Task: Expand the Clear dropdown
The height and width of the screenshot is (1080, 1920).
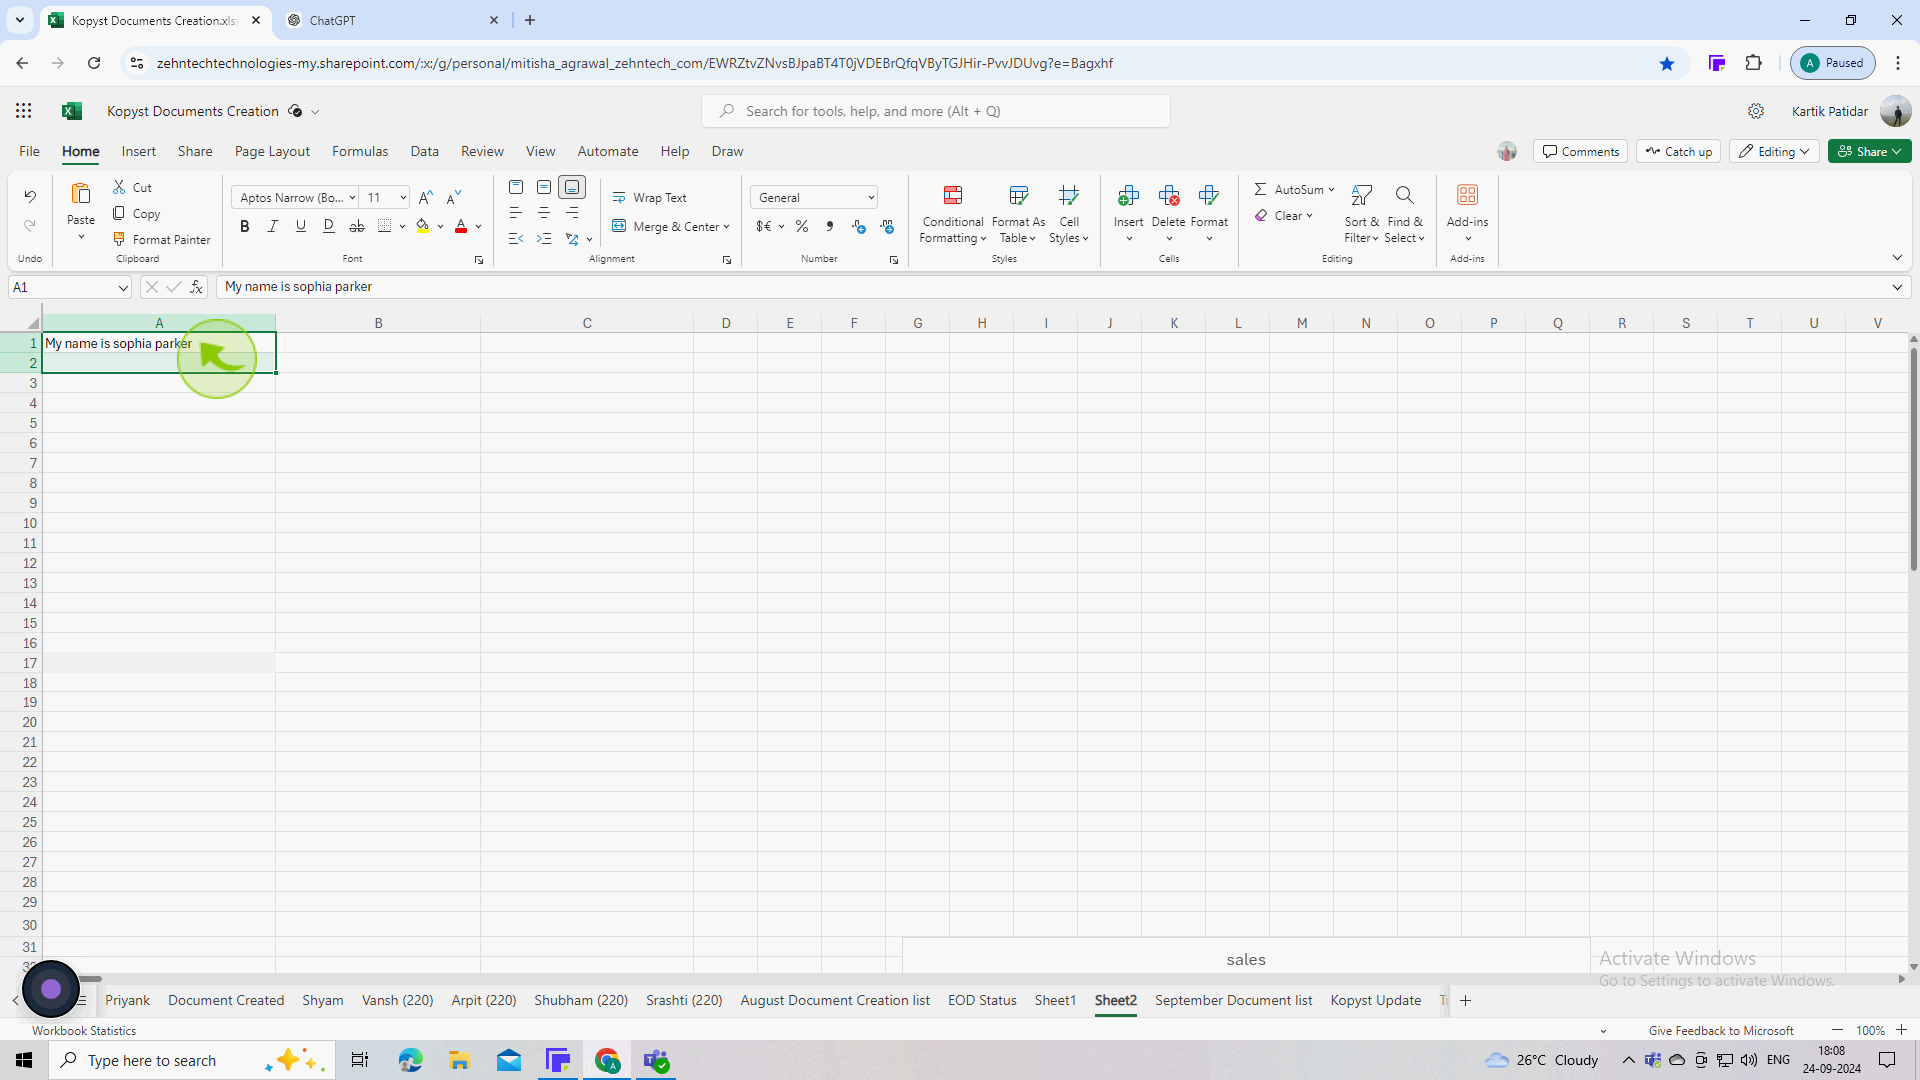Action: click(x=1309, y=215)
